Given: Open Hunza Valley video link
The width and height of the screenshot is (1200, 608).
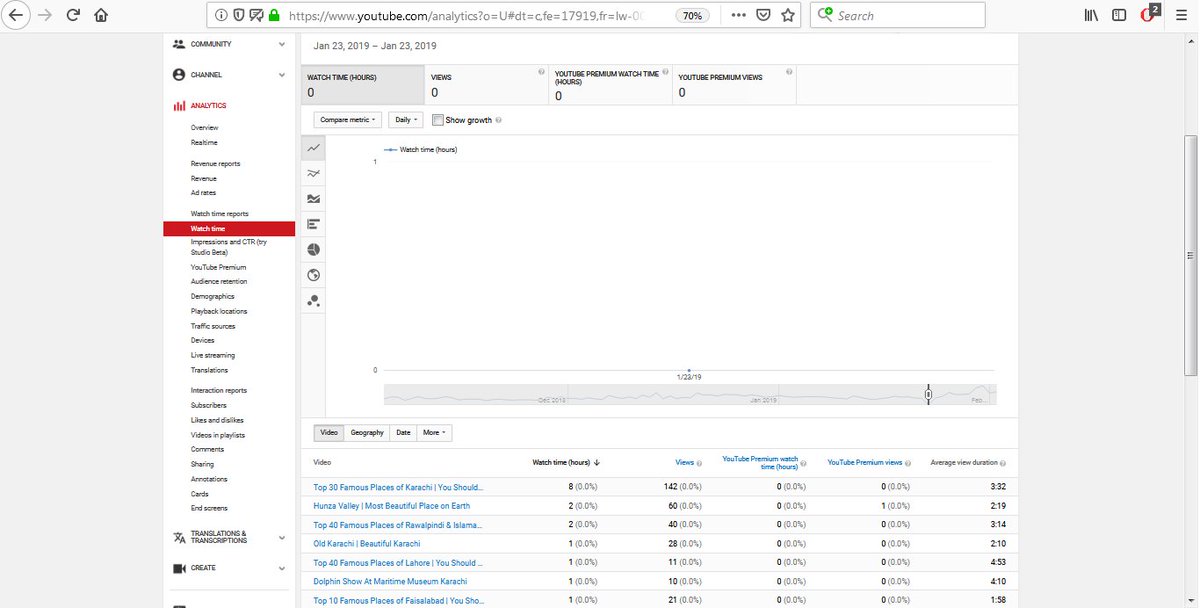Looking at the screenshot, I should (391, 506).
